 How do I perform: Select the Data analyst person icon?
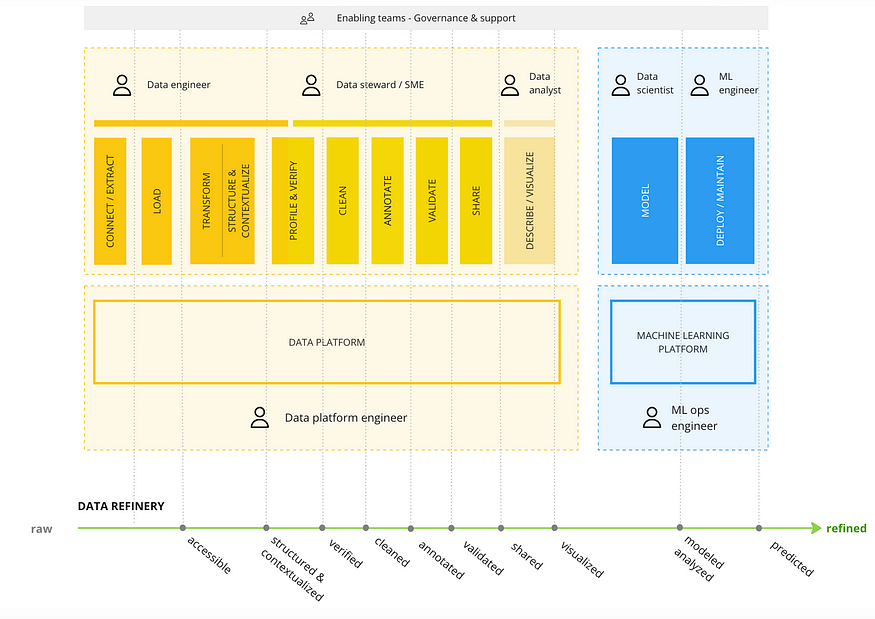click(510, 84)
